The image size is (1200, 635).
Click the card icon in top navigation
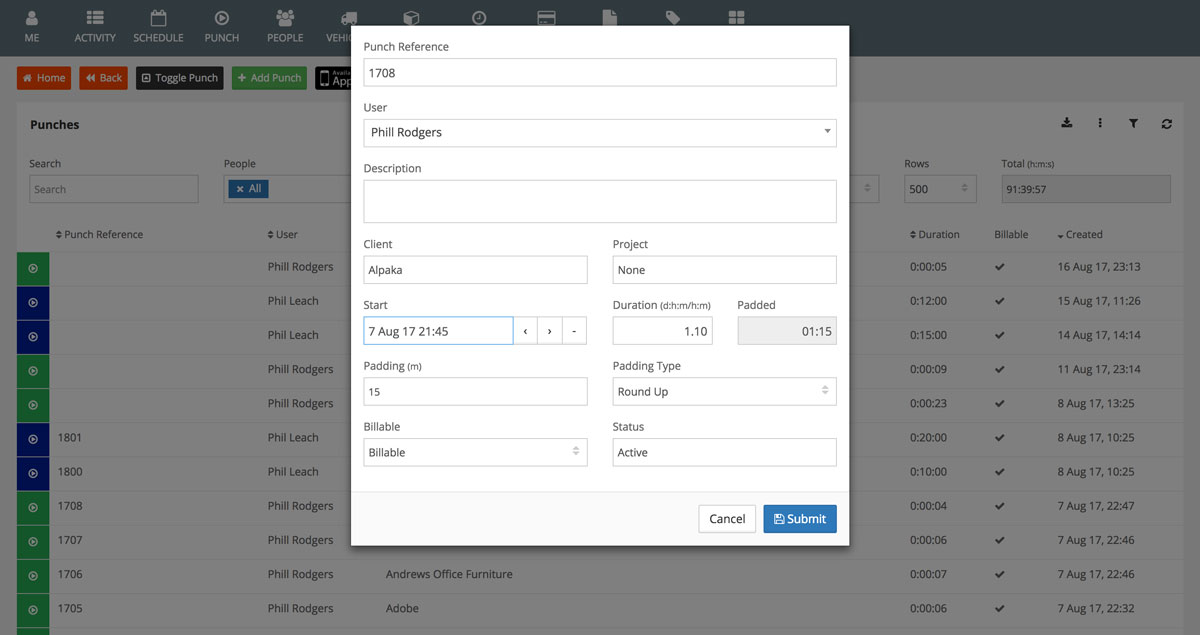(546, 18)
